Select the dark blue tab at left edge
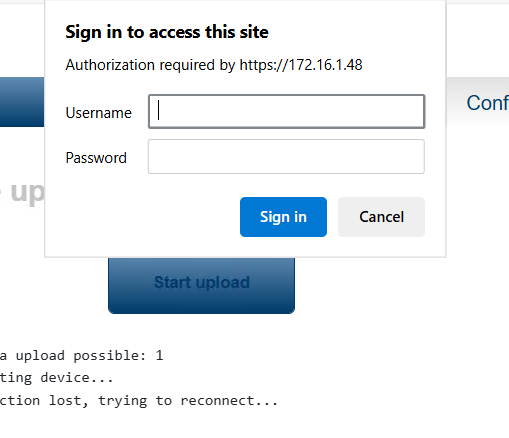The image size is (509, 438). (x=22, y=102)
